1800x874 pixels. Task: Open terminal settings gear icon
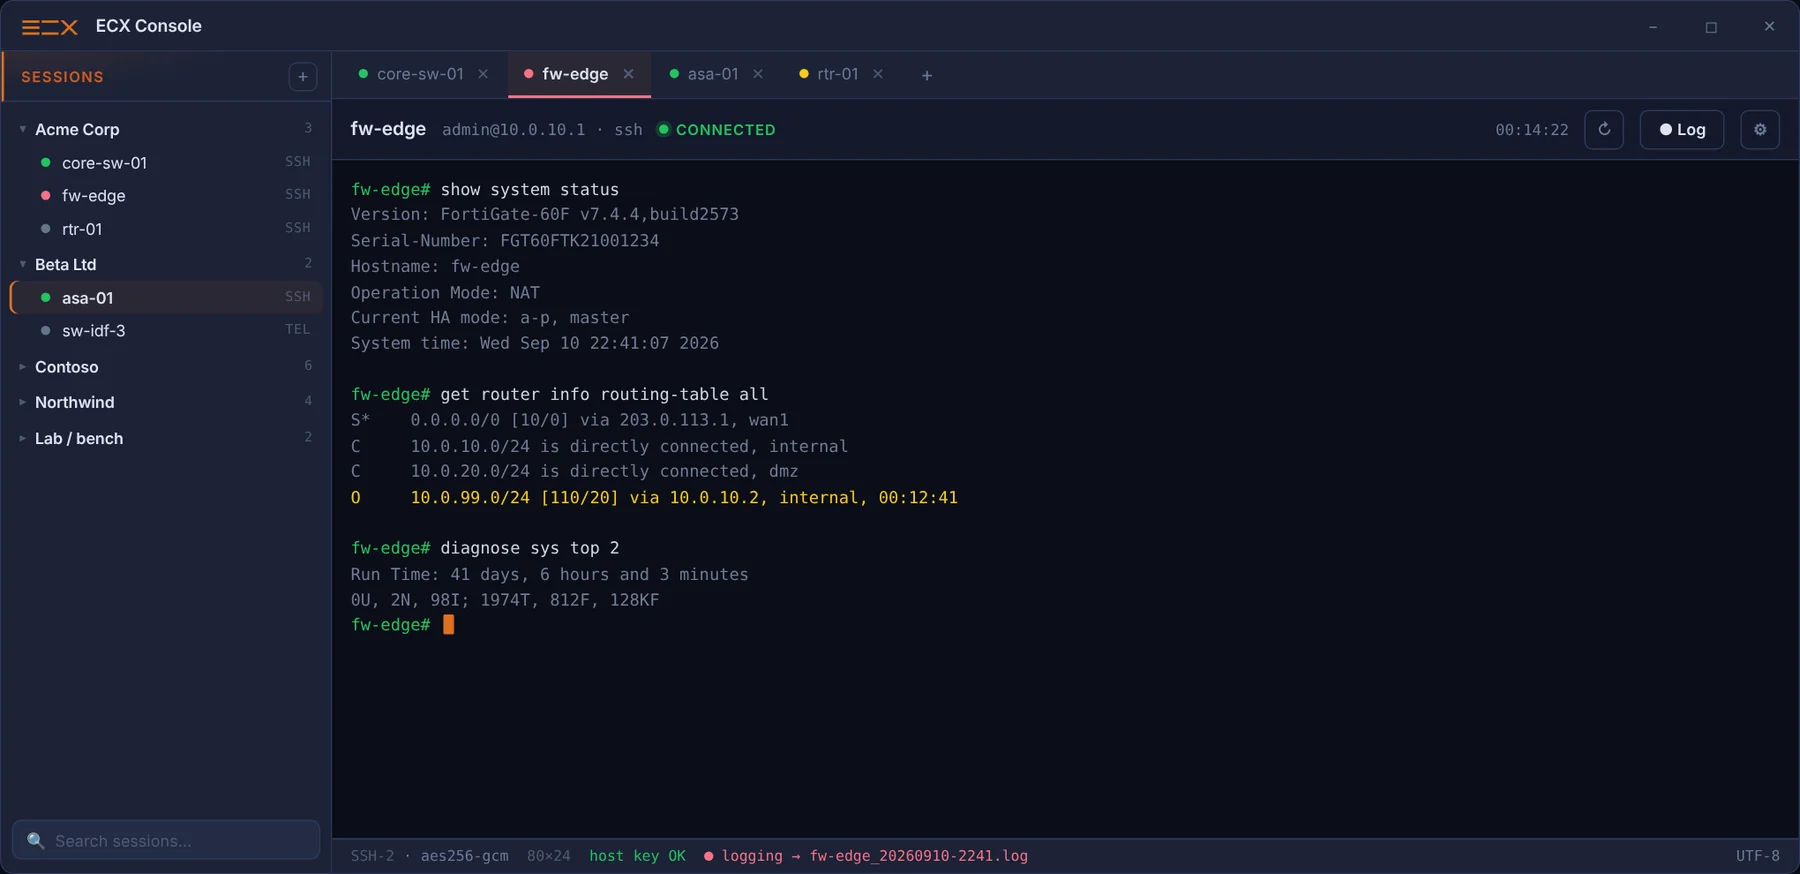click(x=1760, y=129)
